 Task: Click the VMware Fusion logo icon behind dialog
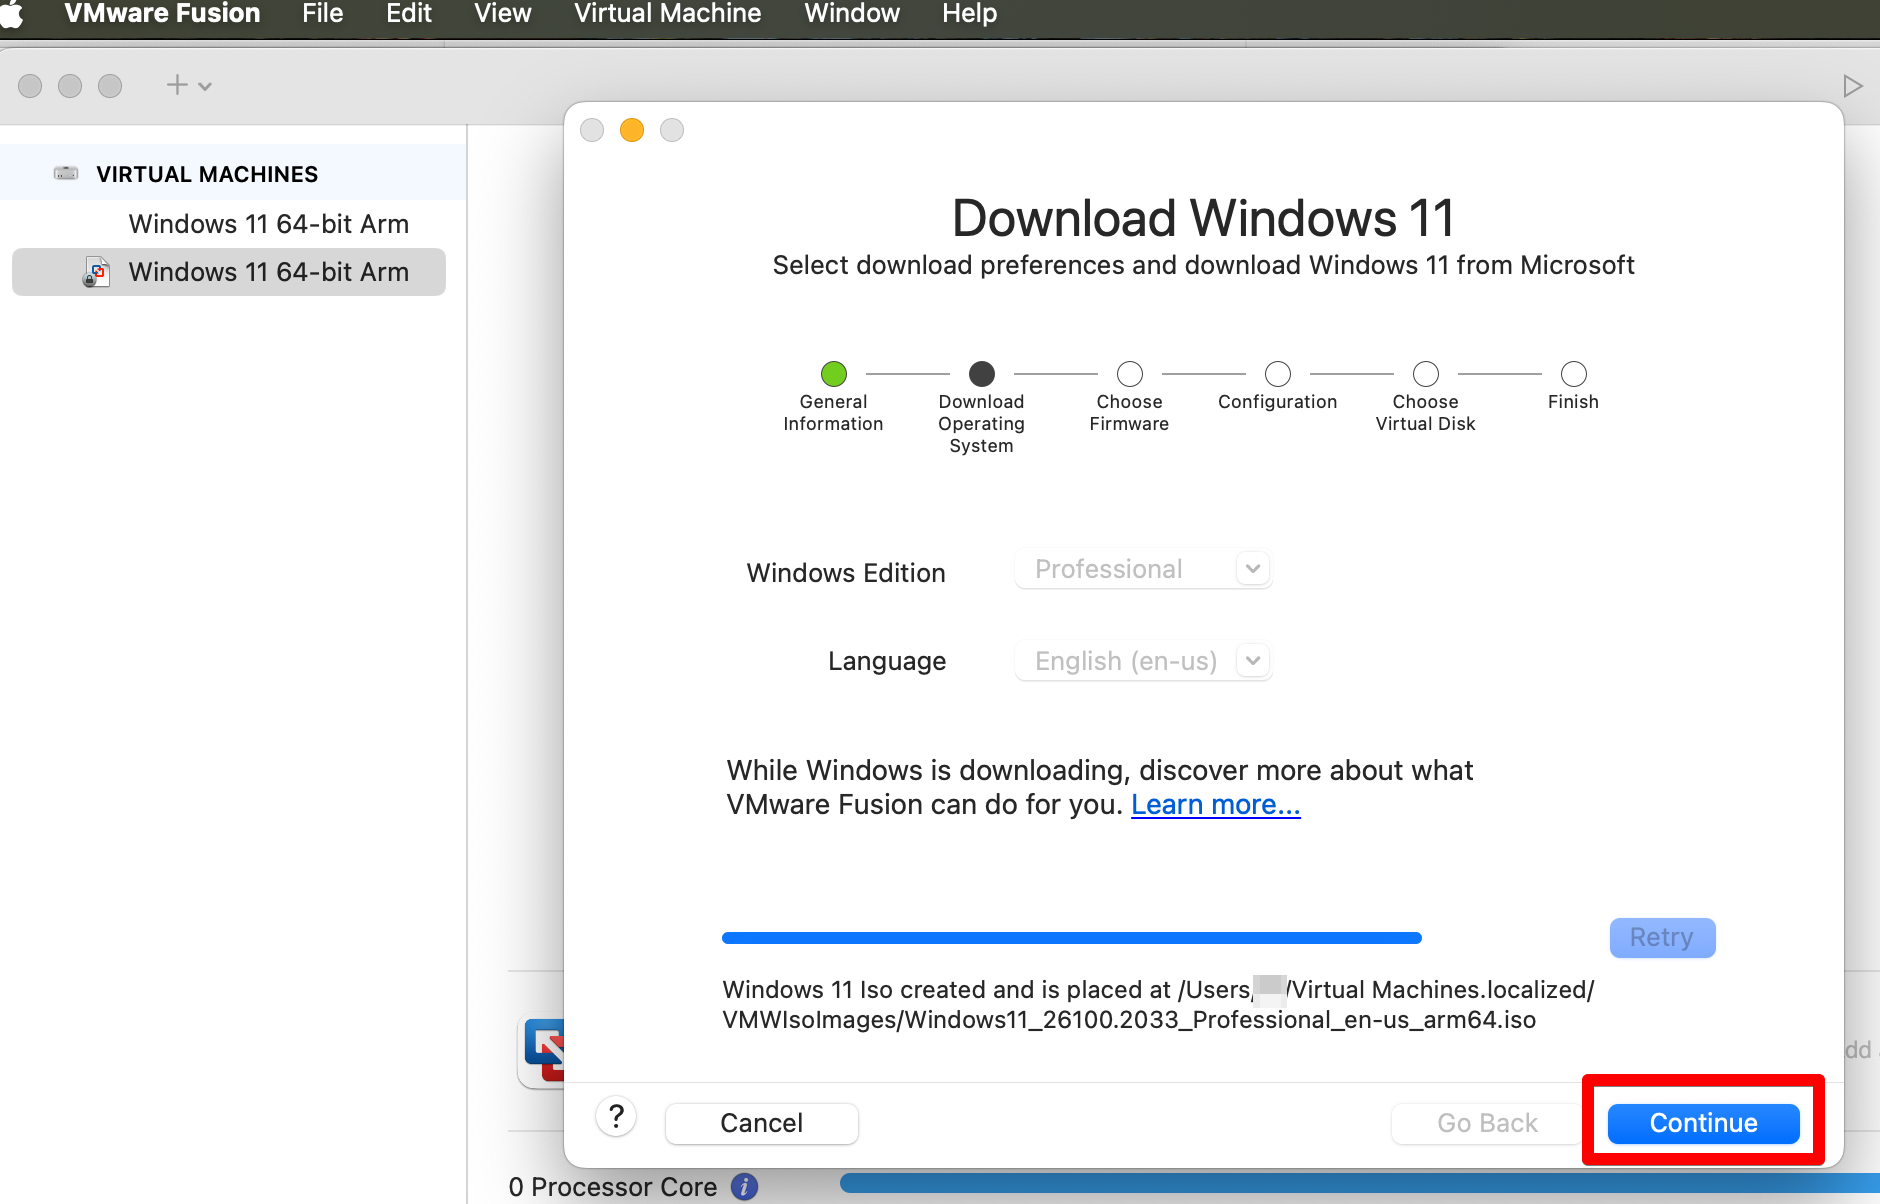point(543,1052)
